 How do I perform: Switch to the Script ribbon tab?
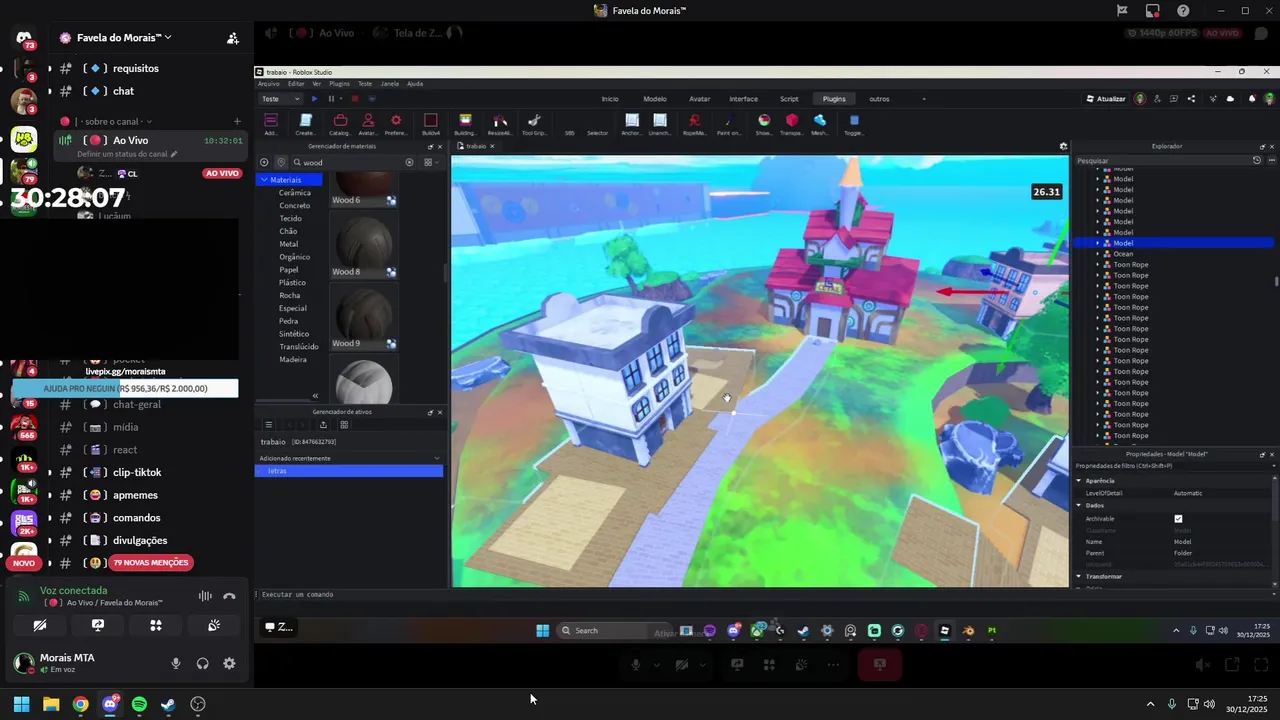click(789, 99)
